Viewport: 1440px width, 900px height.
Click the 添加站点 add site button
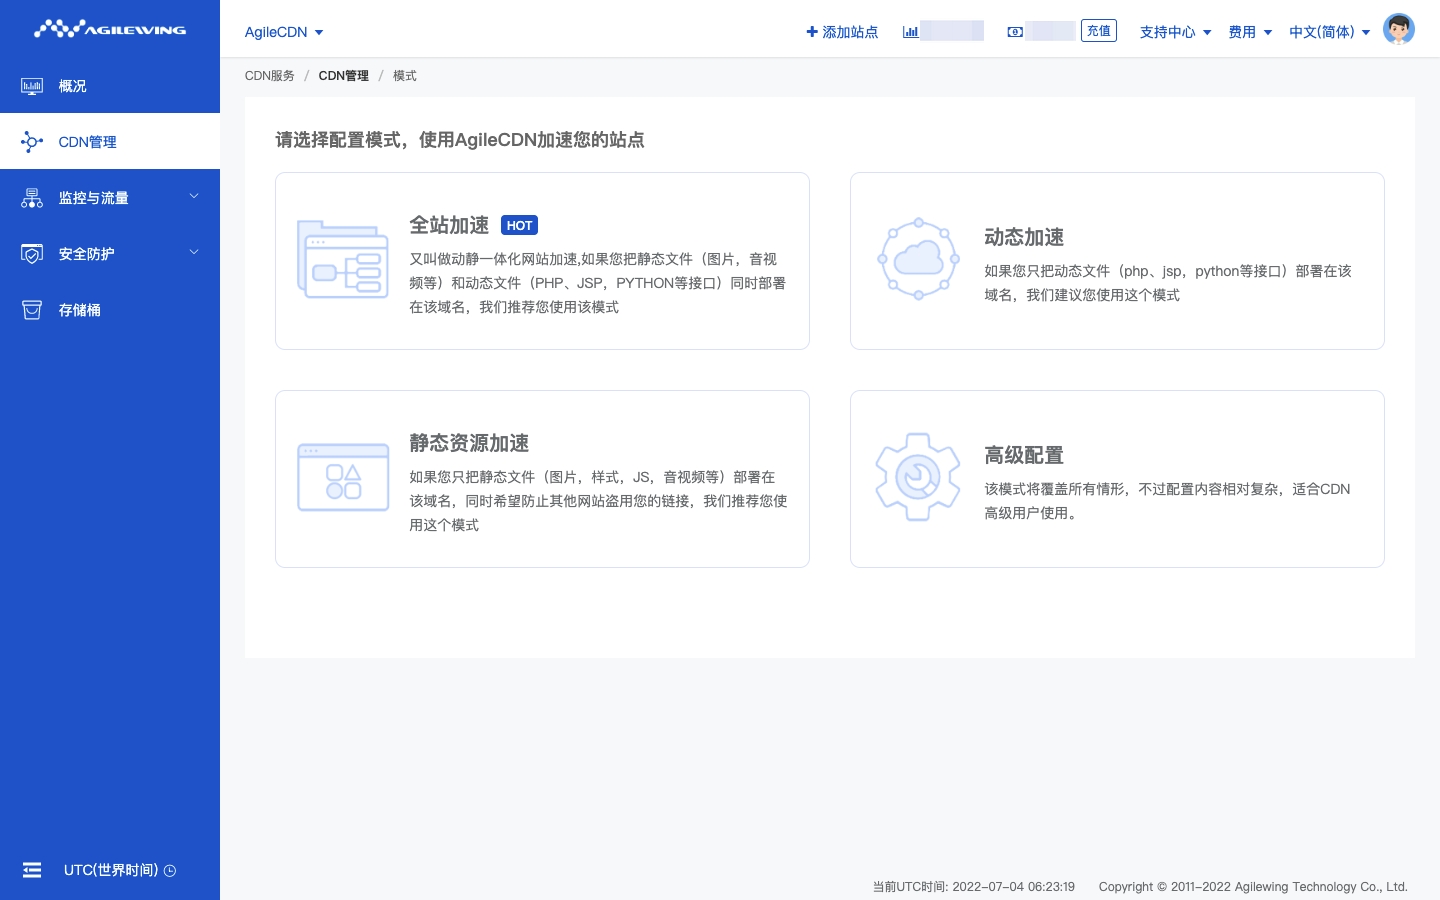click(842, 32)
